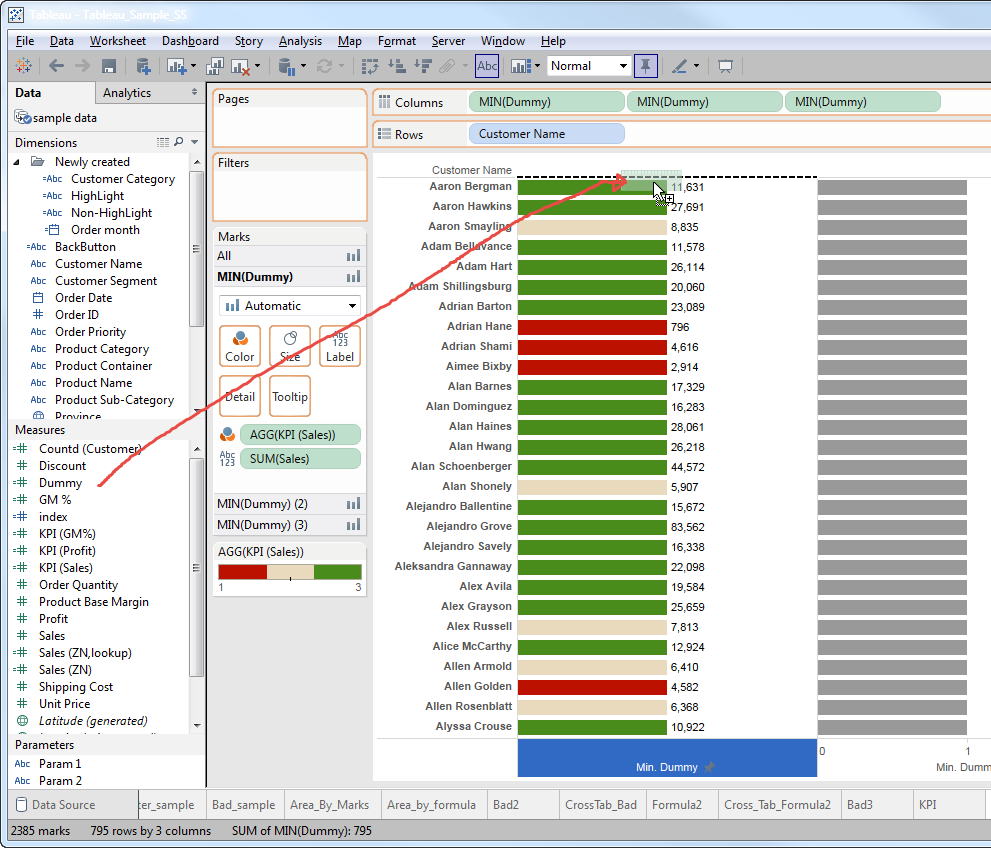This screenshot has width=991, height=848.
Task: Open the Format menu
Action: [397, 41]
